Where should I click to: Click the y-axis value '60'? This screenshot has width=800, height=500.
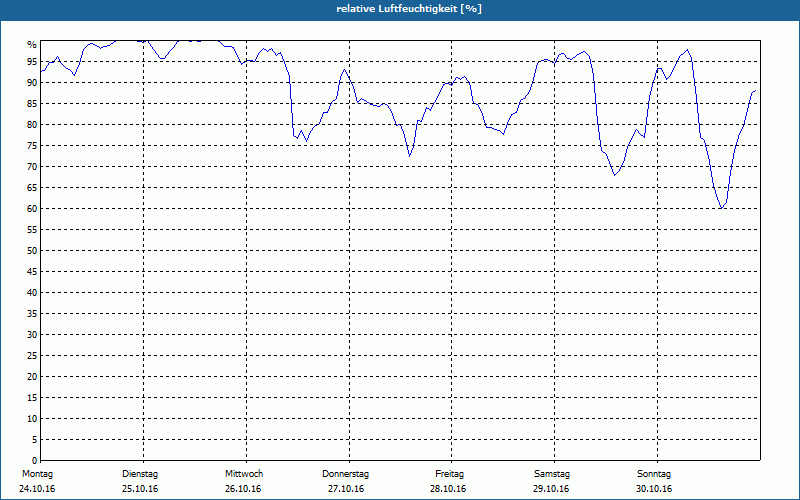coord(32,209)
